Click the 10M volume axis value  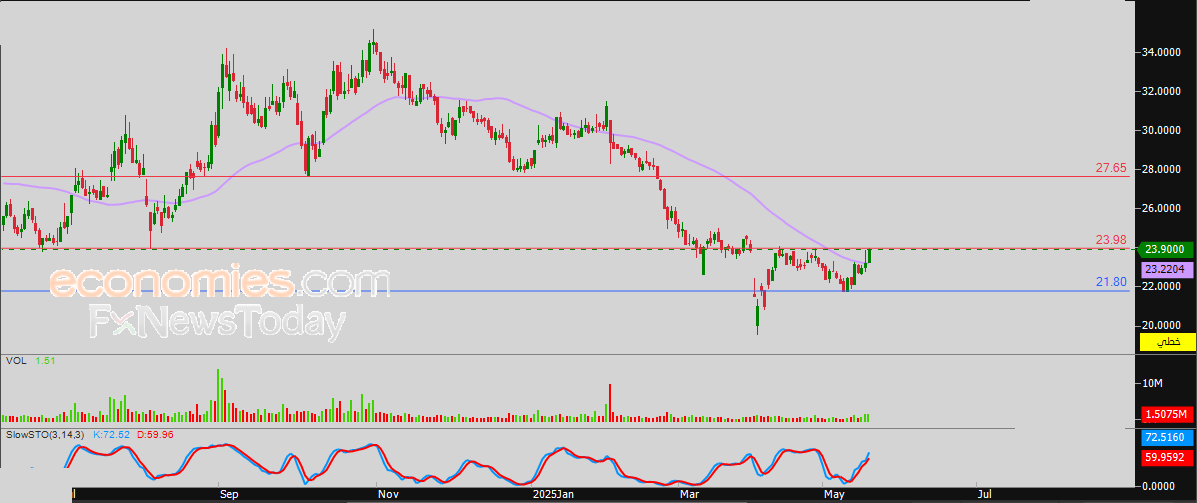click(x=1152, y=383)
